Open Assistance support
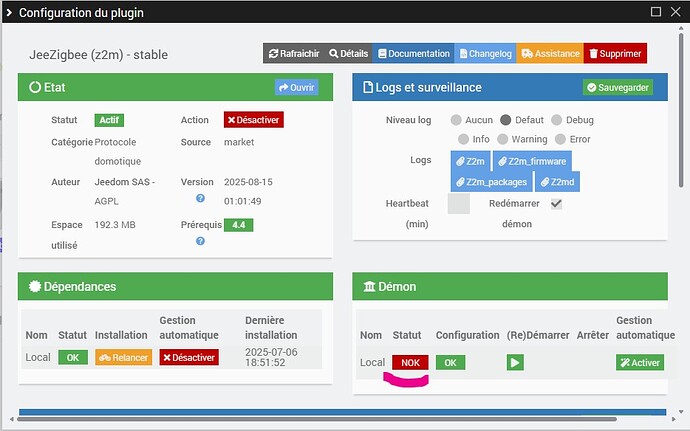This screenshot has height=431, width=690. pos(550,53)
